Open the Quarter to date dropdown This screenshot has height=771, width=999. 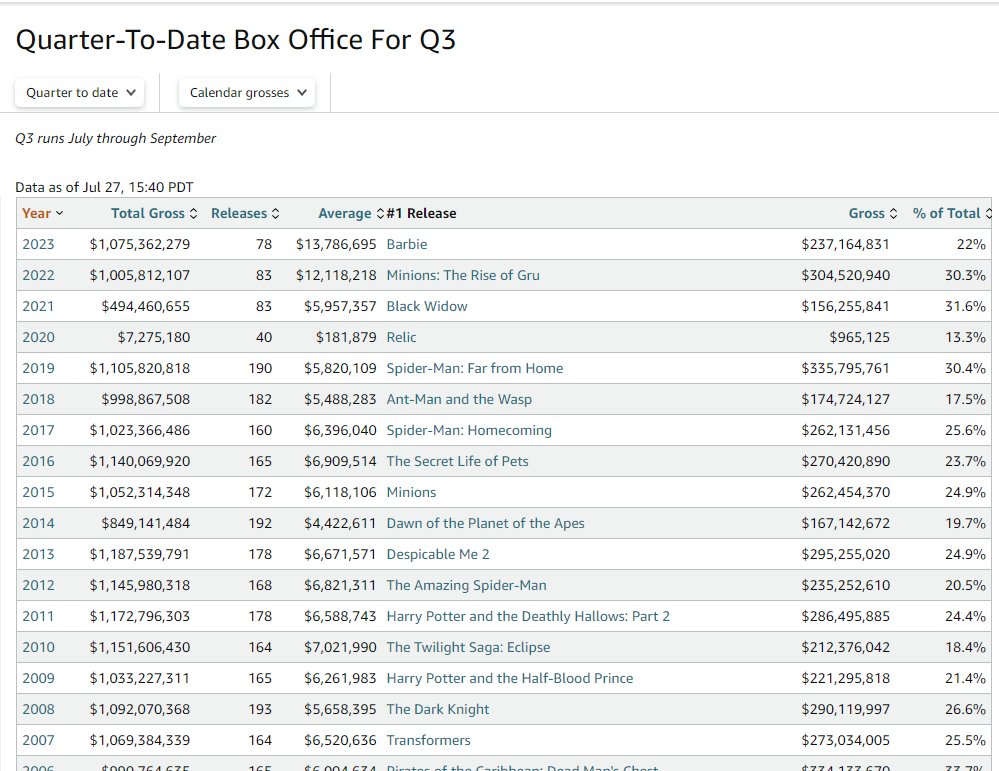coord(80,92)
